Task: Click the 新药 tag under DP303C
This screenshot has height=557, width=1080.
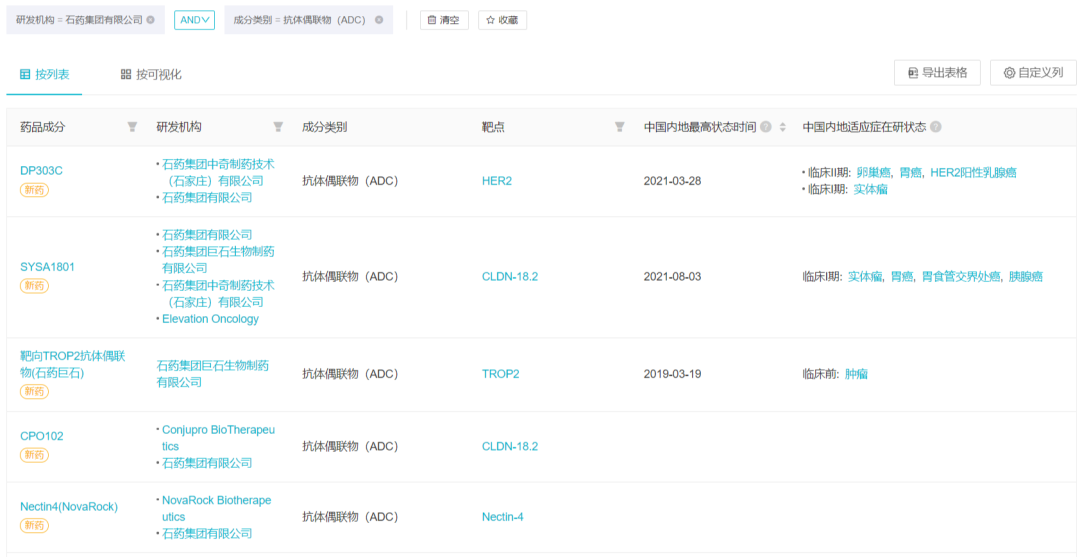Action: click(34, 189)
